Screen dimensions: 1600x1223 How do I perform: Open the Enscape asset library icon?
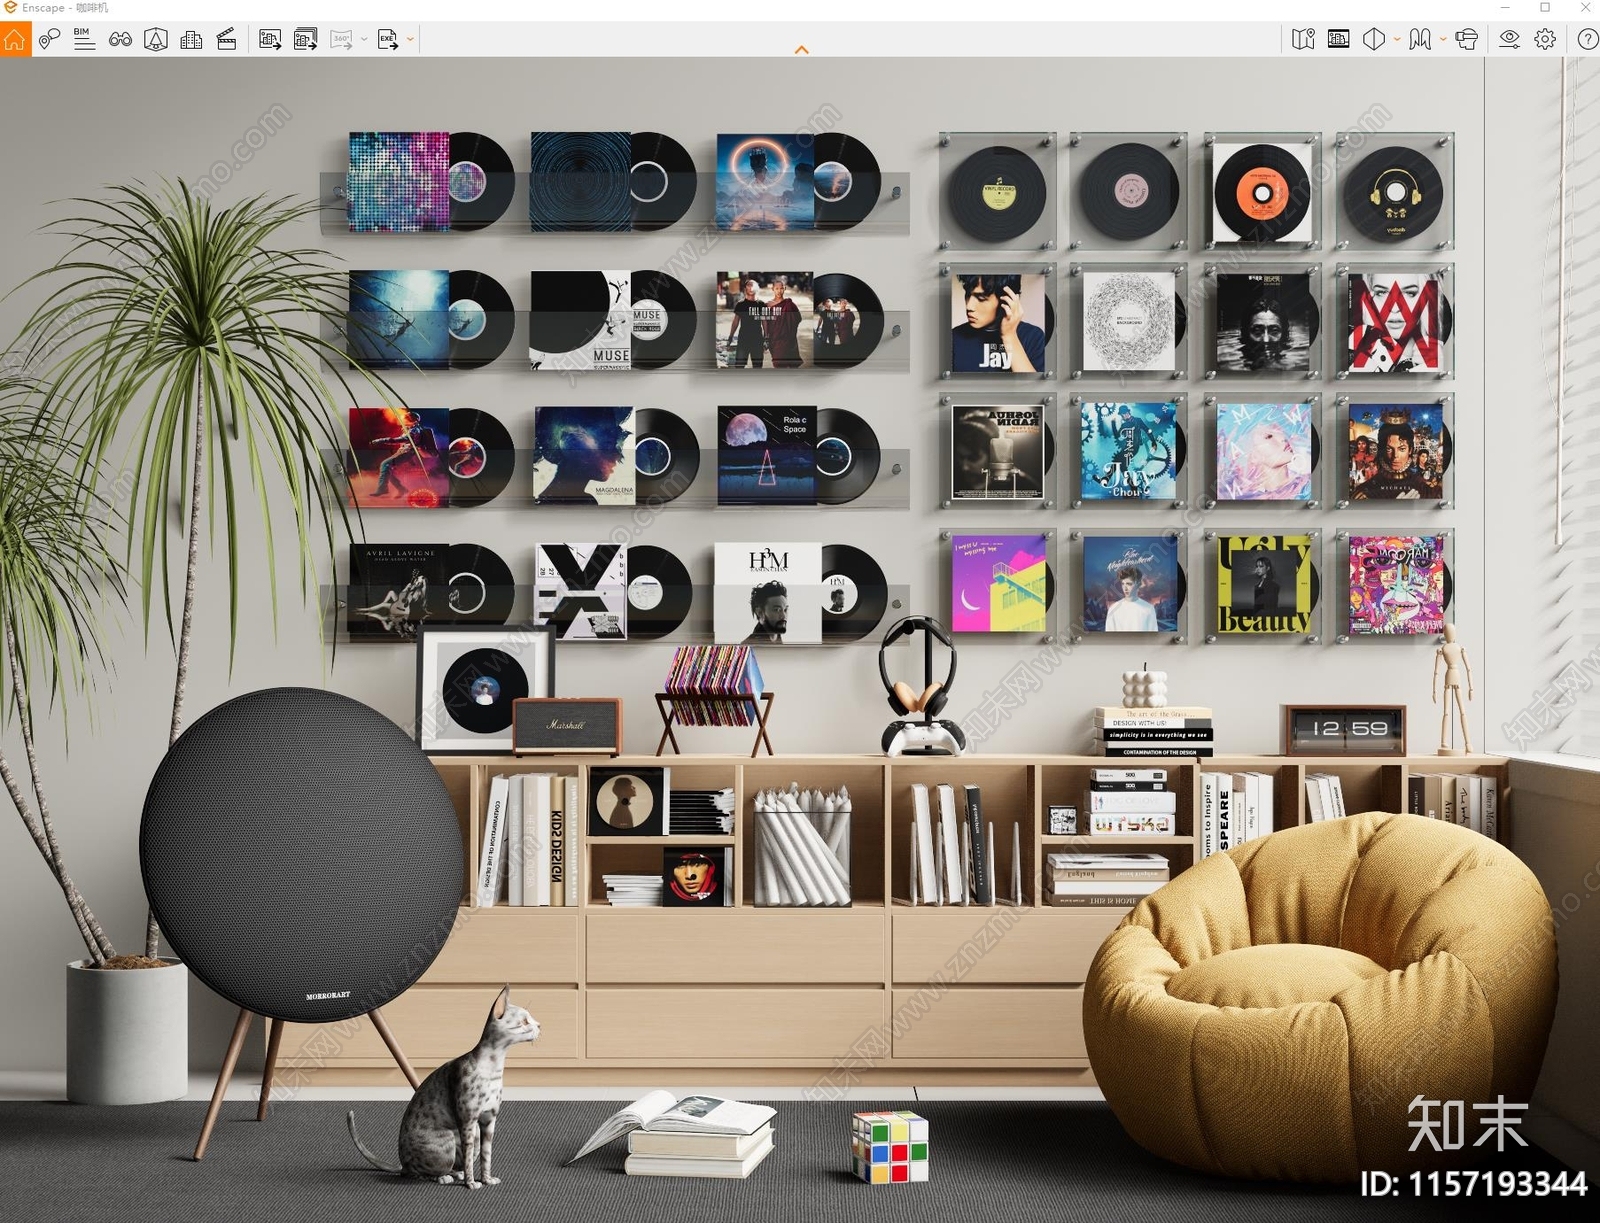pyautogui.click(x=156, y=39)
